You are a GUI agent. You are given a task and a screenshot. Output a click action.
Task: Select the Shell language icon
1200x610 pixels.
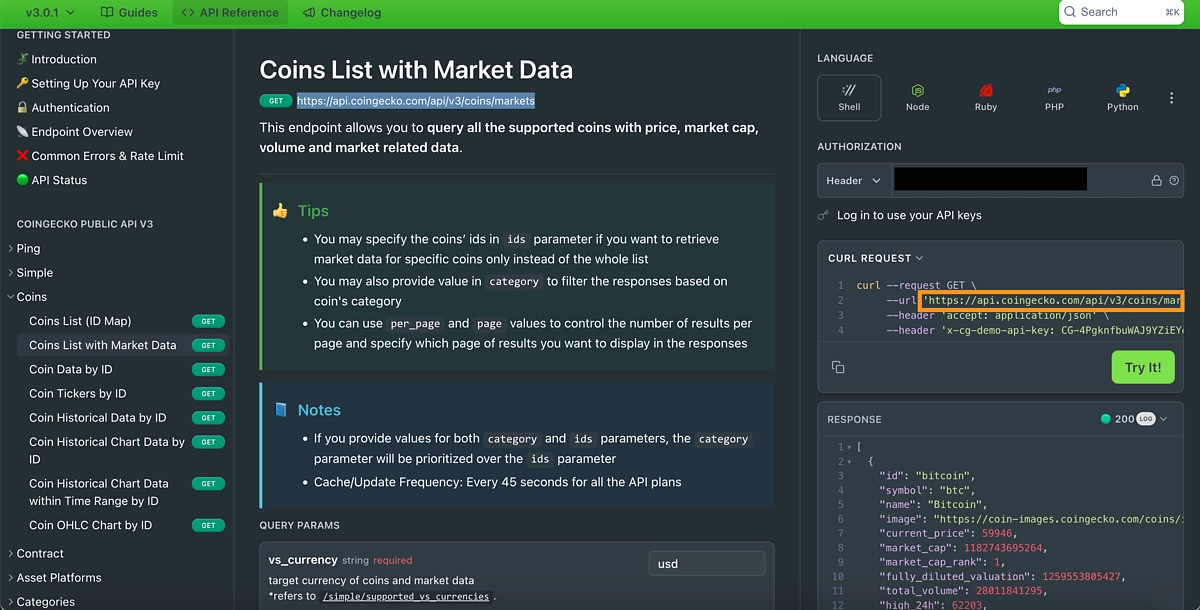point(848,97)
